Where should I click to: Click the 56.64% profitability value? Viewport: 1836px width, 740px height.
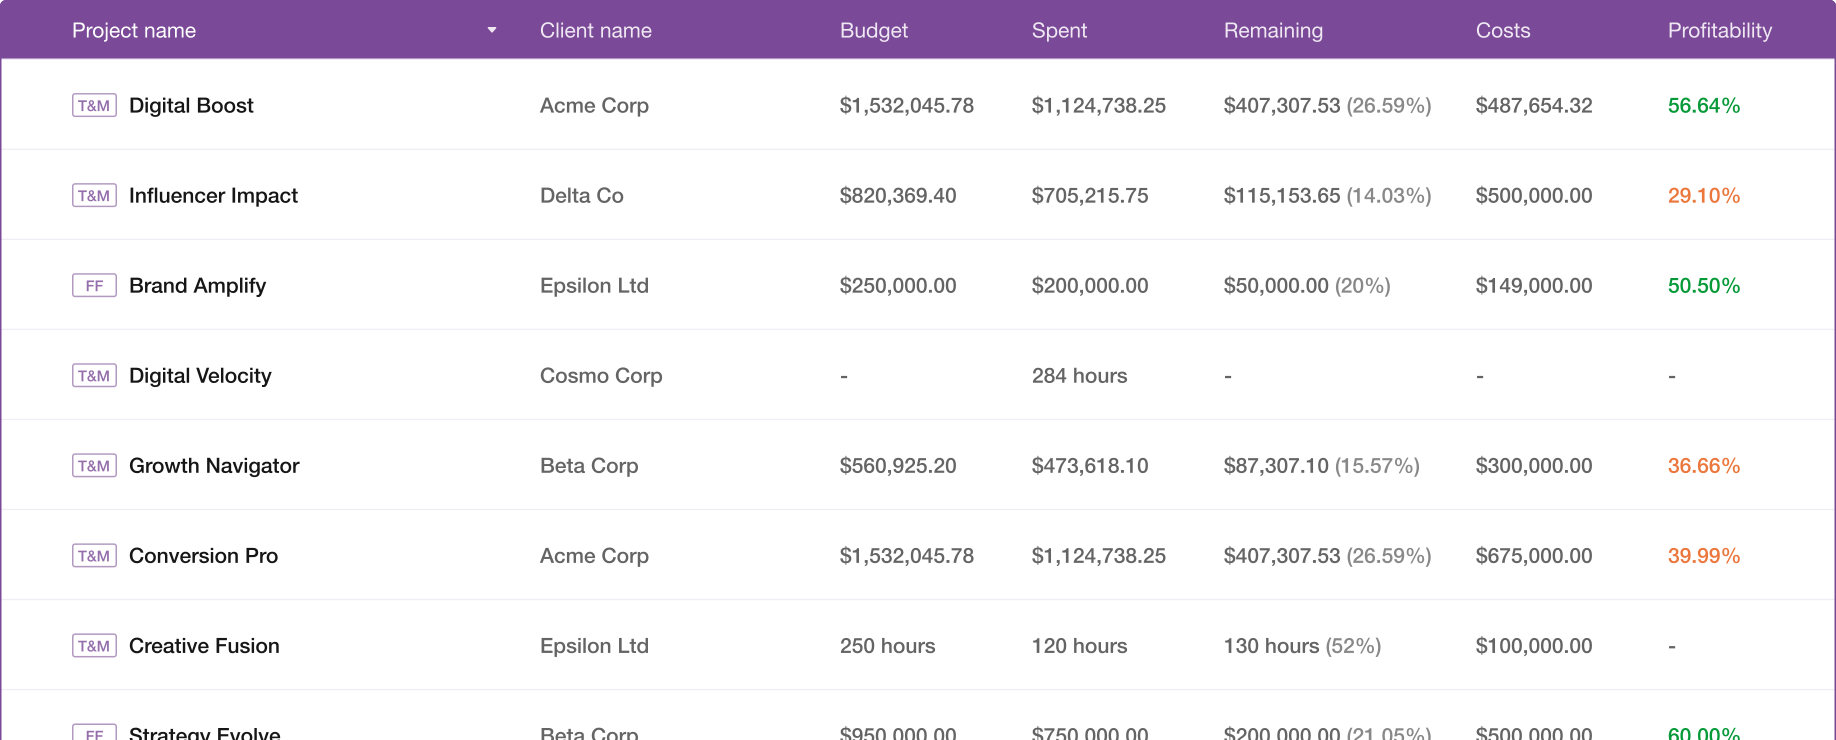(1704, 104)
